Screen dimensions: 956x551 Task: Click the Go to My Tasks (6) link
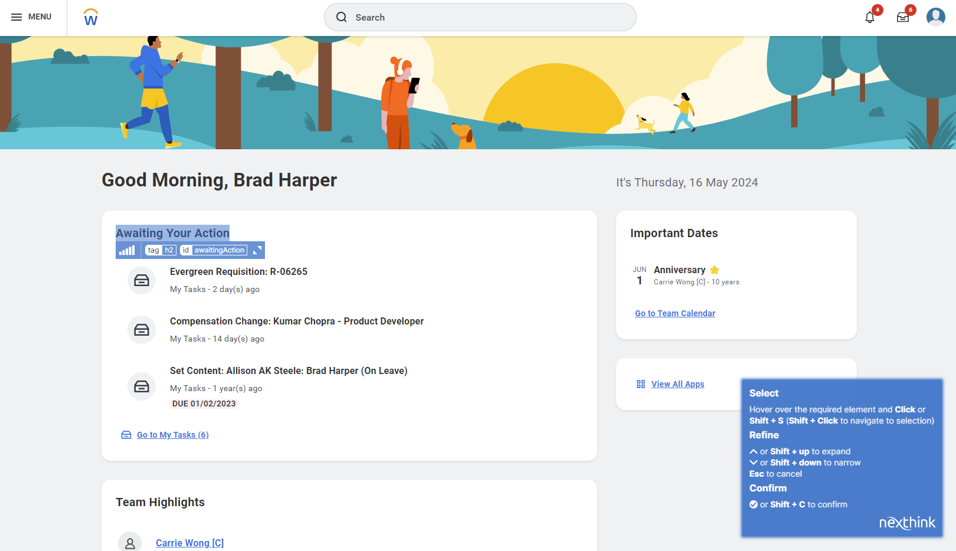(x=172, y=435)
